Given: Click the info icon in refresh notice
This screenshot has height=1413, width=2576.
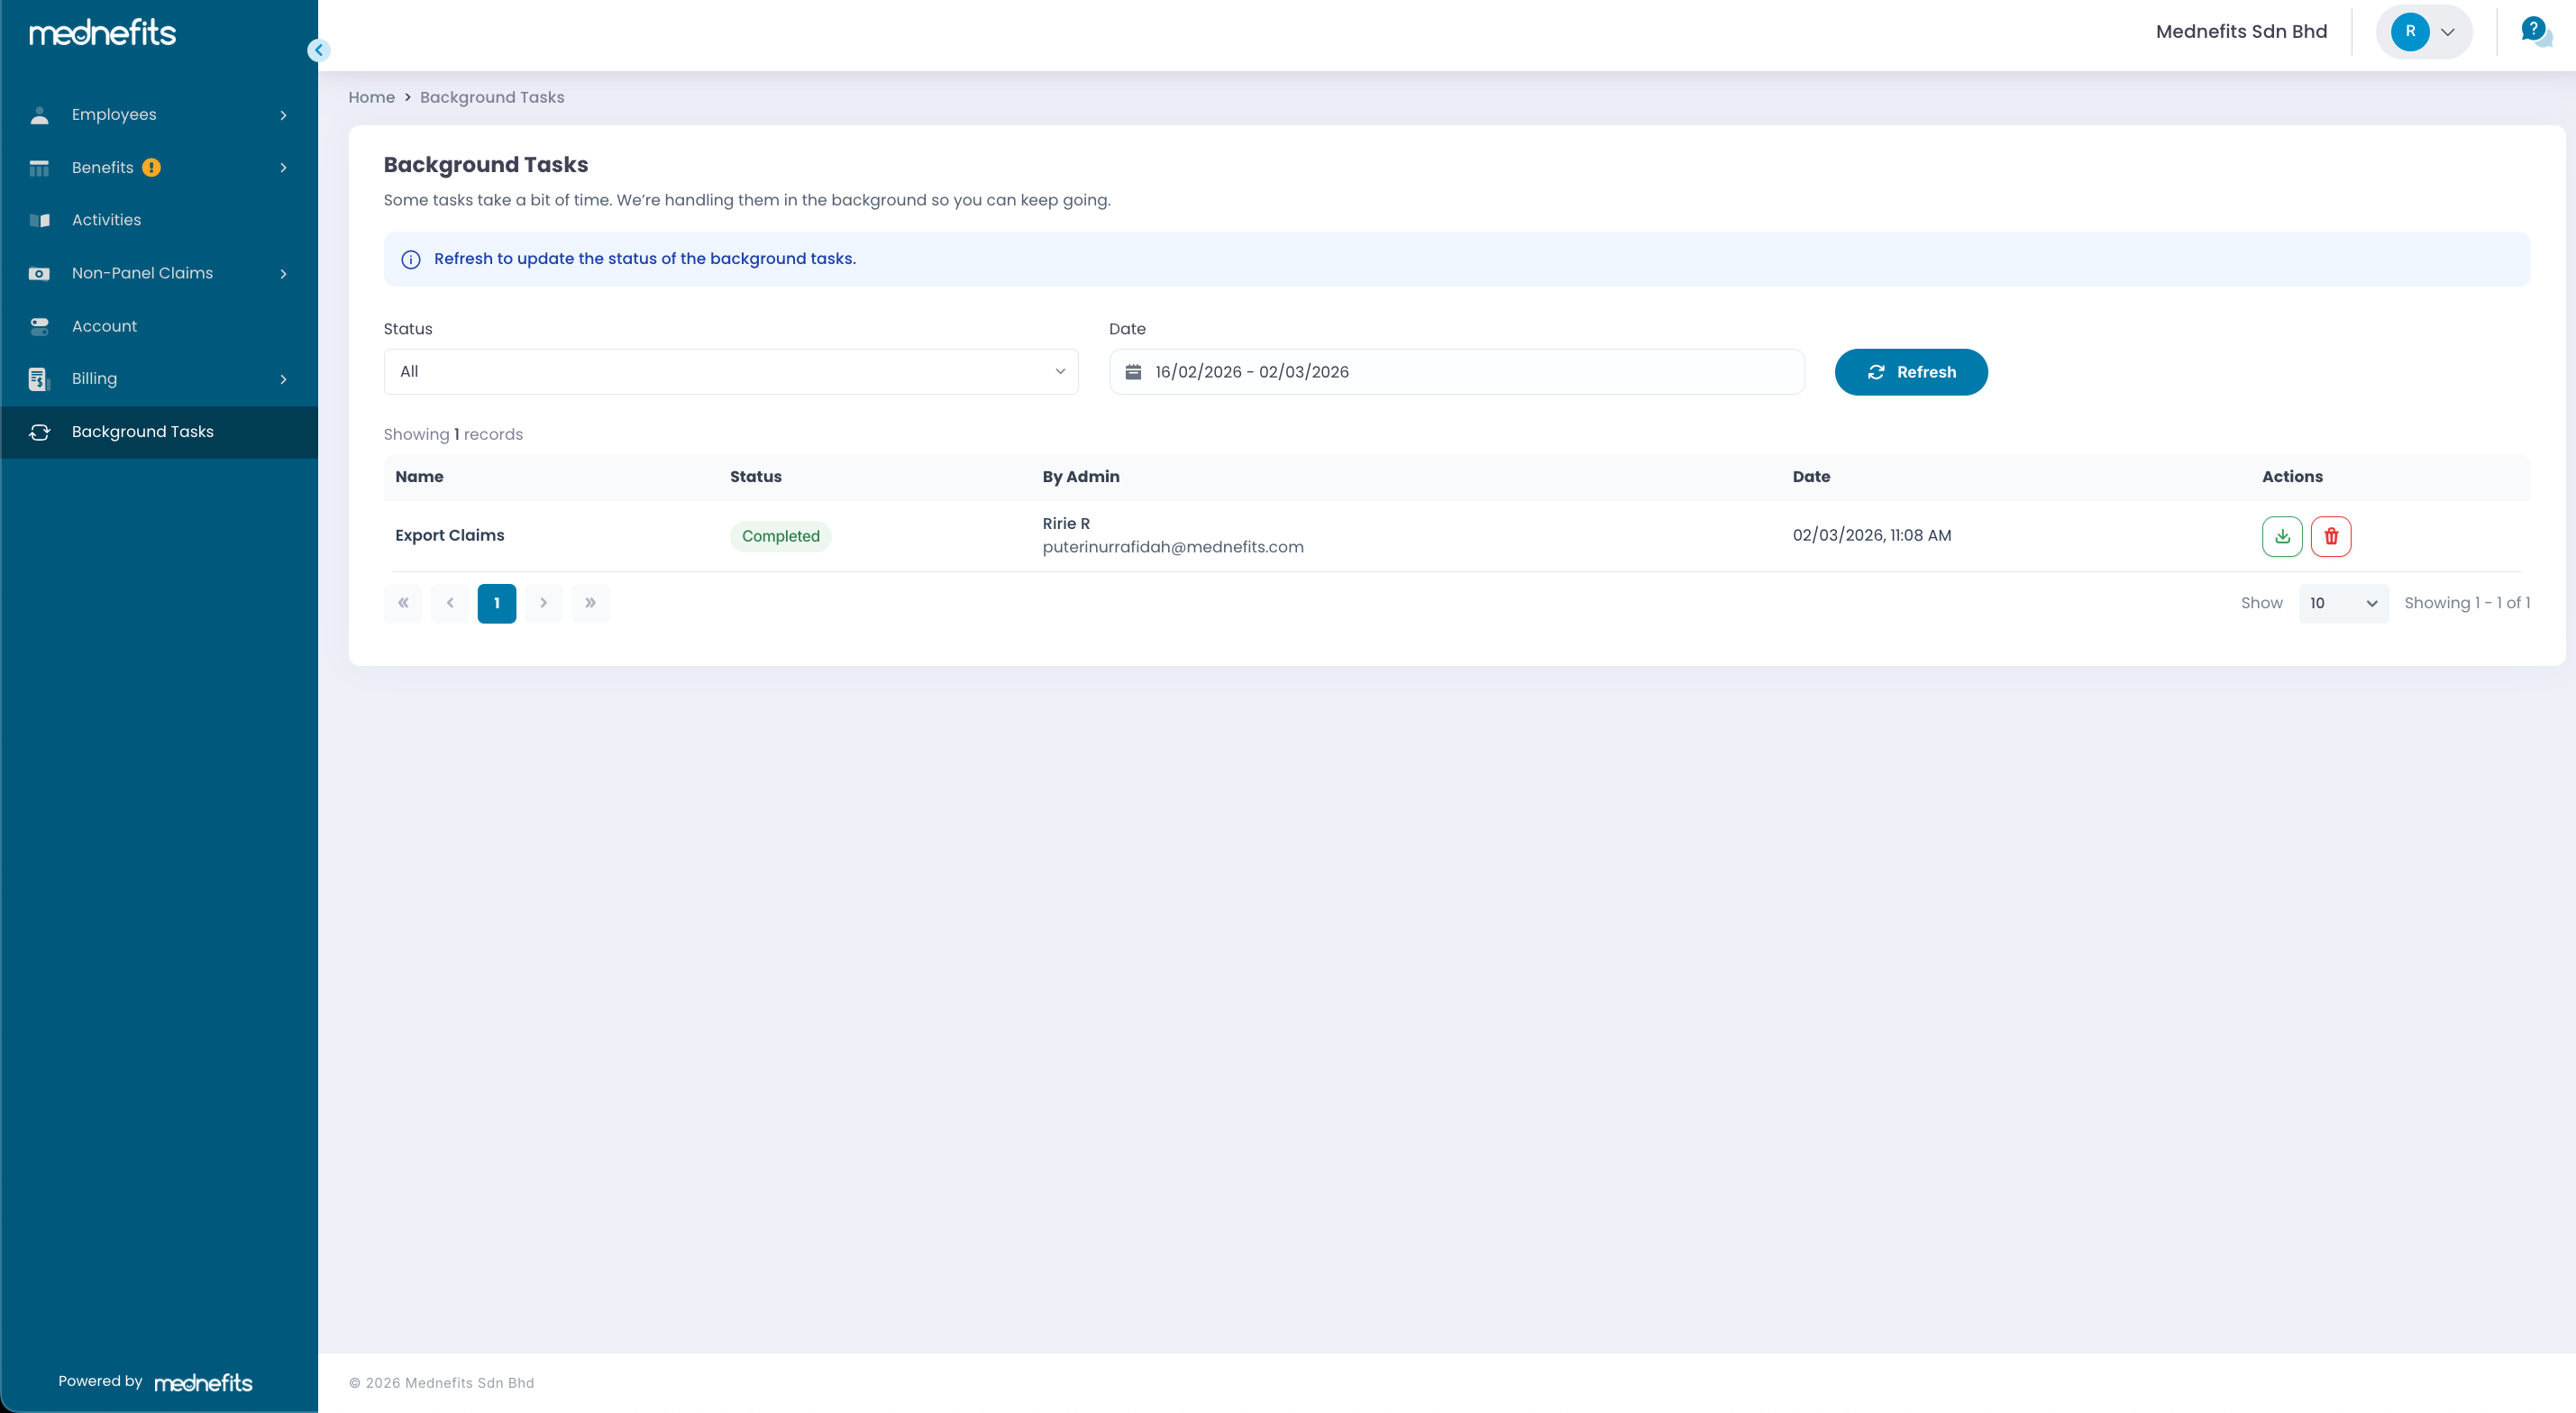Looking at the screenshot, I should 410,260.
